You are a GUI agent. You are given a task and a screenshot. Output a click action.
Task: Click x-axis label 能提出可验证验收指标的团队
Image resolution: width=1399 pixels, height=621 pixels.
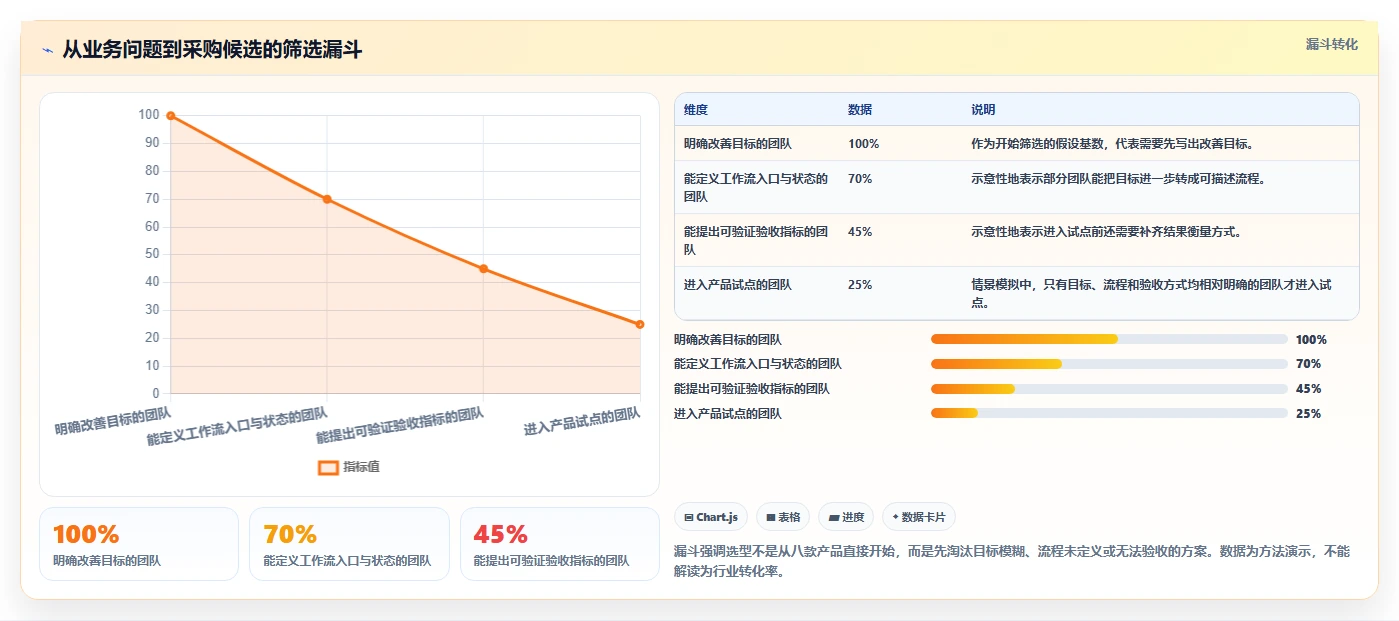(400, 425)
